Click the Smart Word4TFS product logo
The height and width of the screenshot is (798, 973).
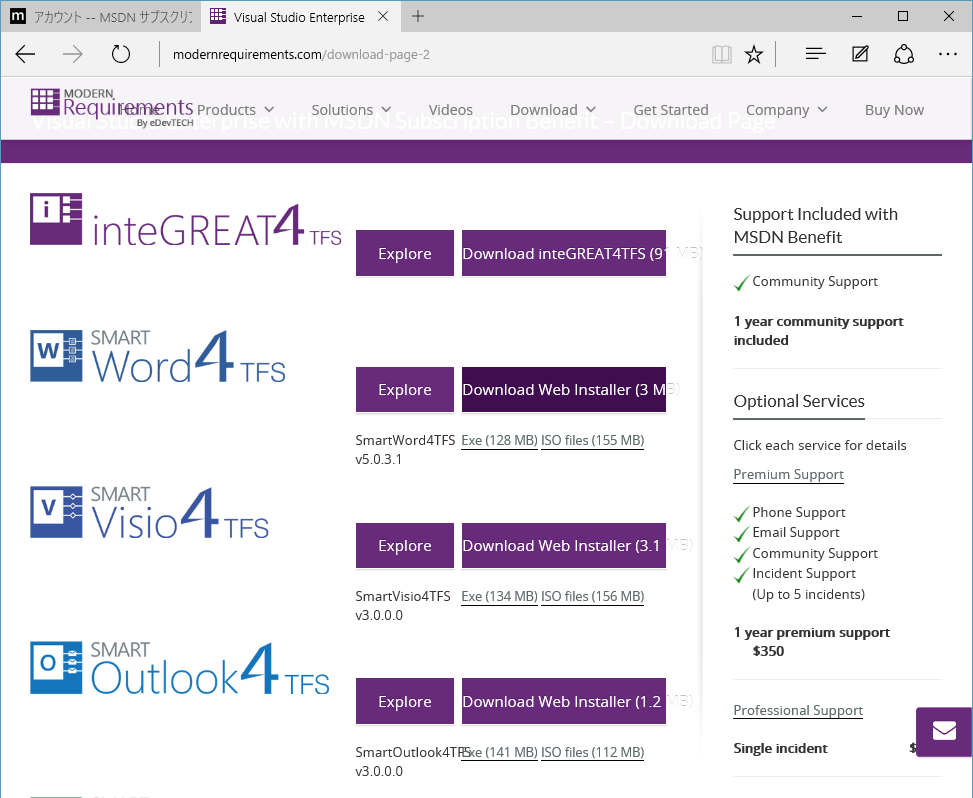tap(158, 356)
